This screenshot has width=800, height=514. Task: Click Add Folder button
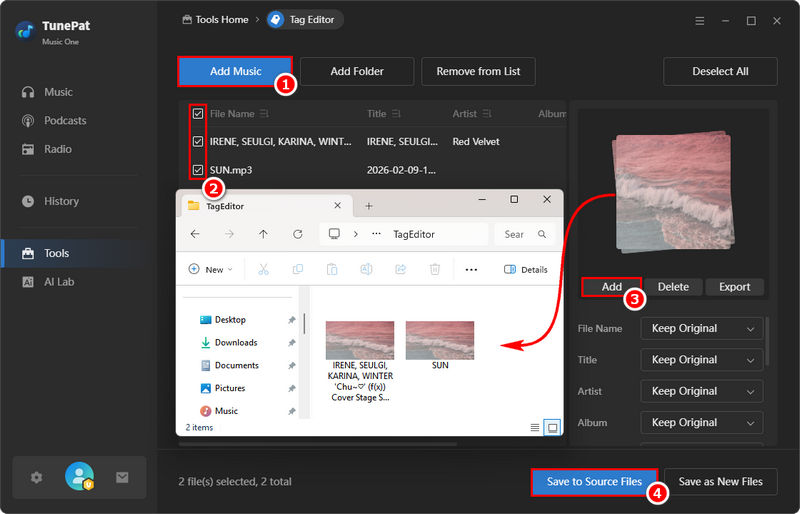coord(357,71)
